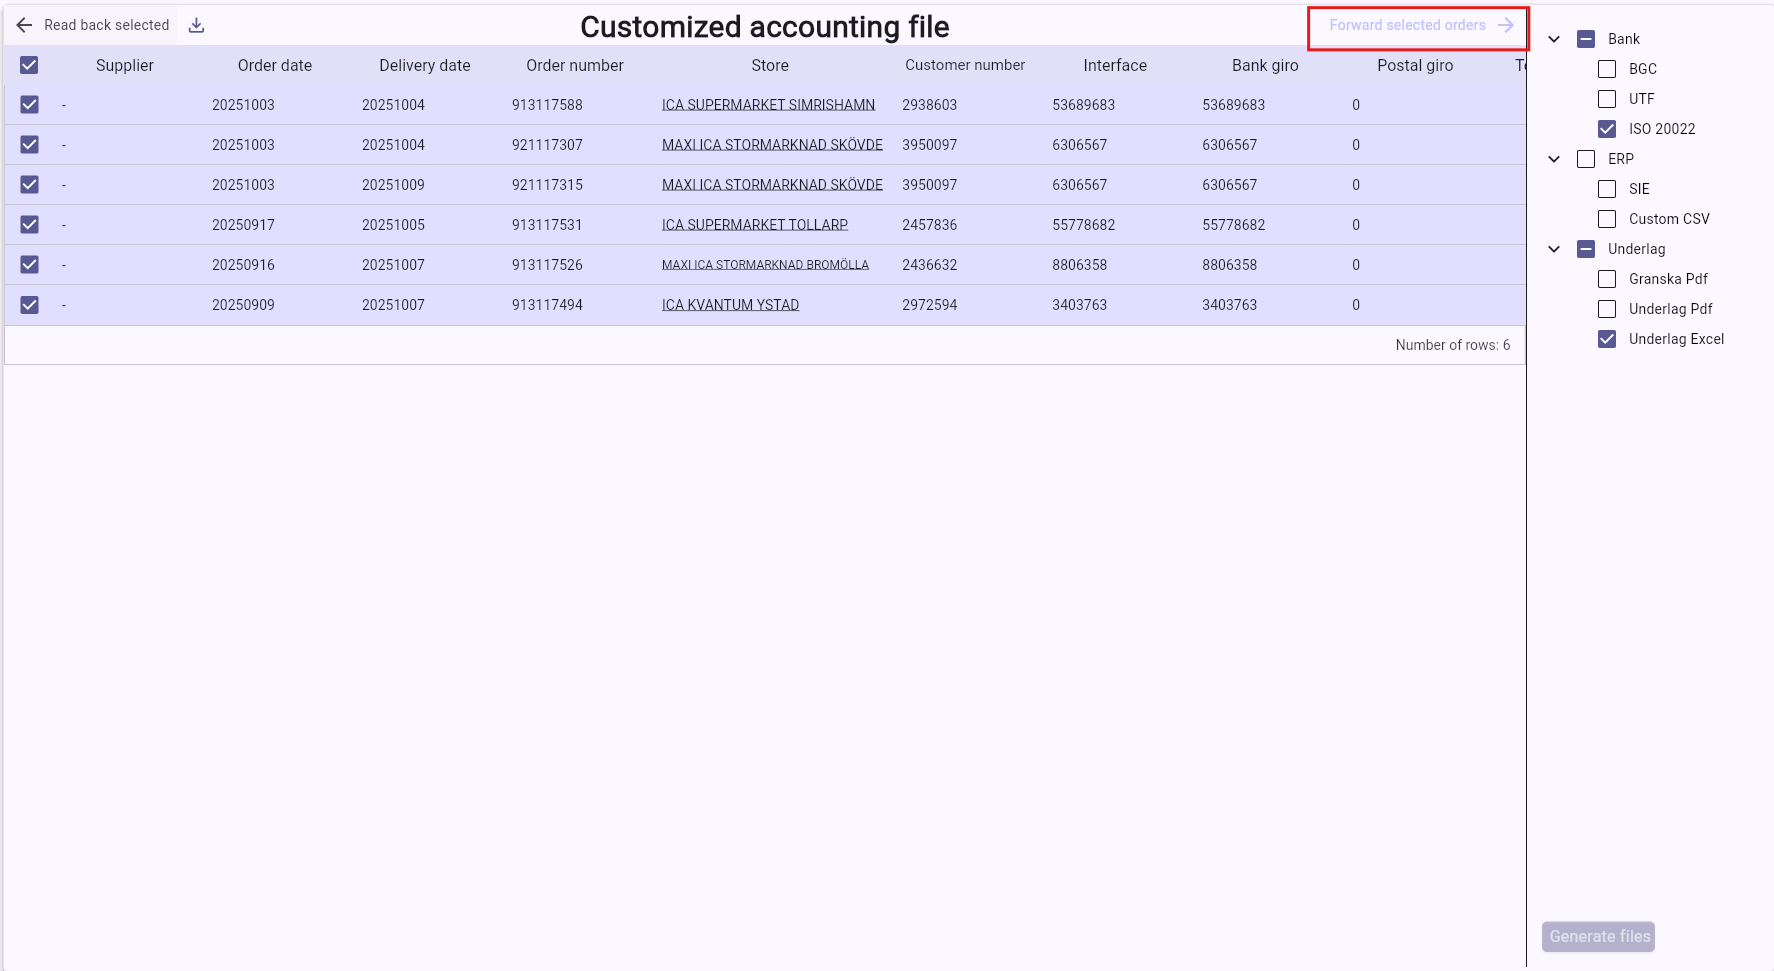1774x971 pixels.
Task: Click bank giro value 55778682 cell
Action: 1234,225
